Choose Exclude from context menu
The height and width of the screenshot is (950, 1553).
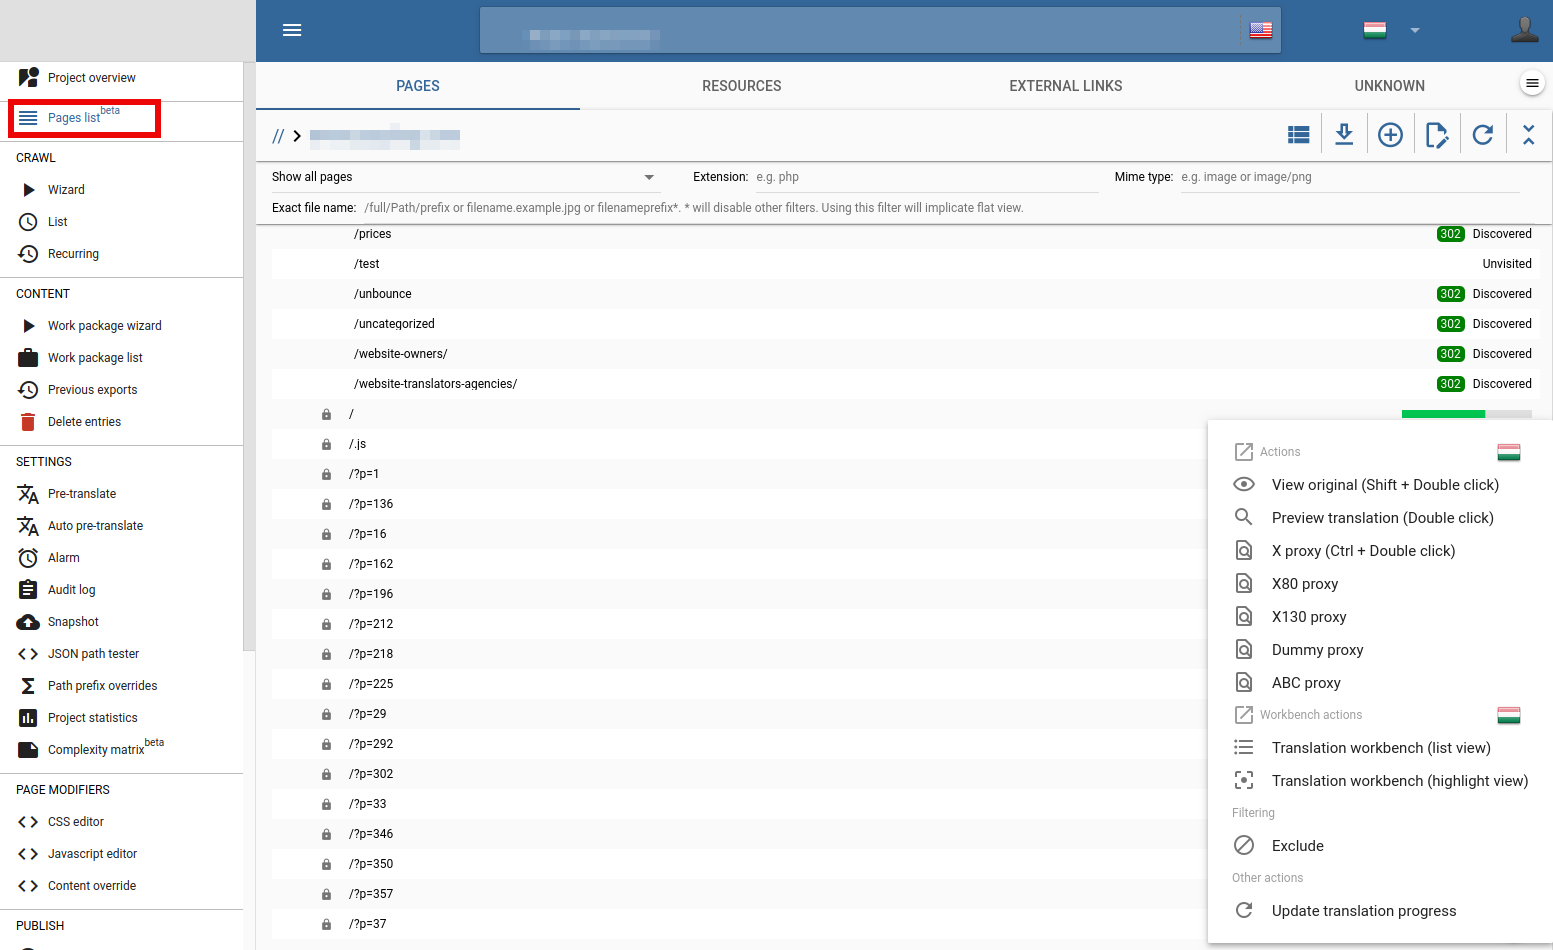click(1380, 846)
